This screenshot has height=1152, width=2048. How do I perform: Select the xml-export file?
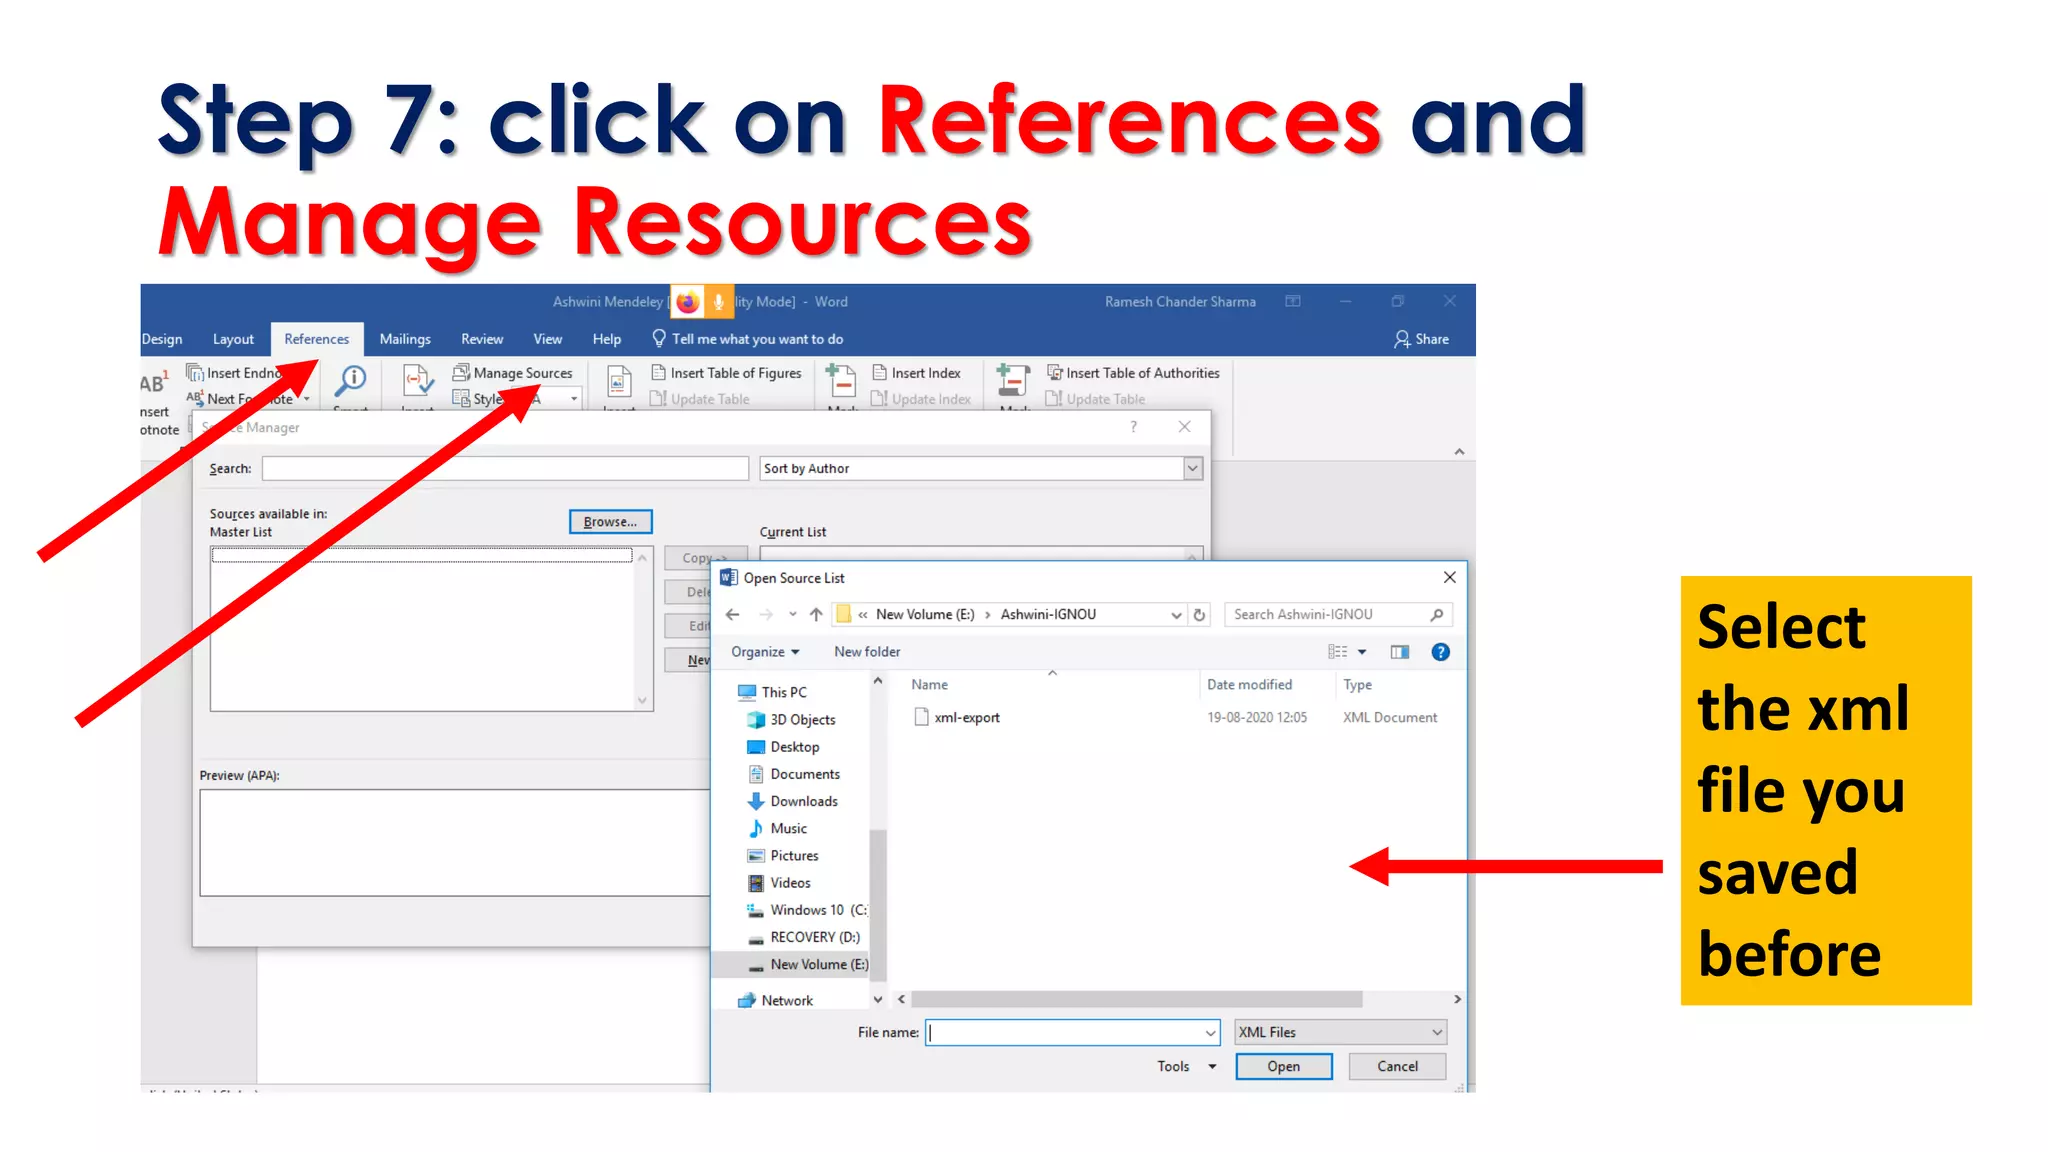(x=956, y=717)
